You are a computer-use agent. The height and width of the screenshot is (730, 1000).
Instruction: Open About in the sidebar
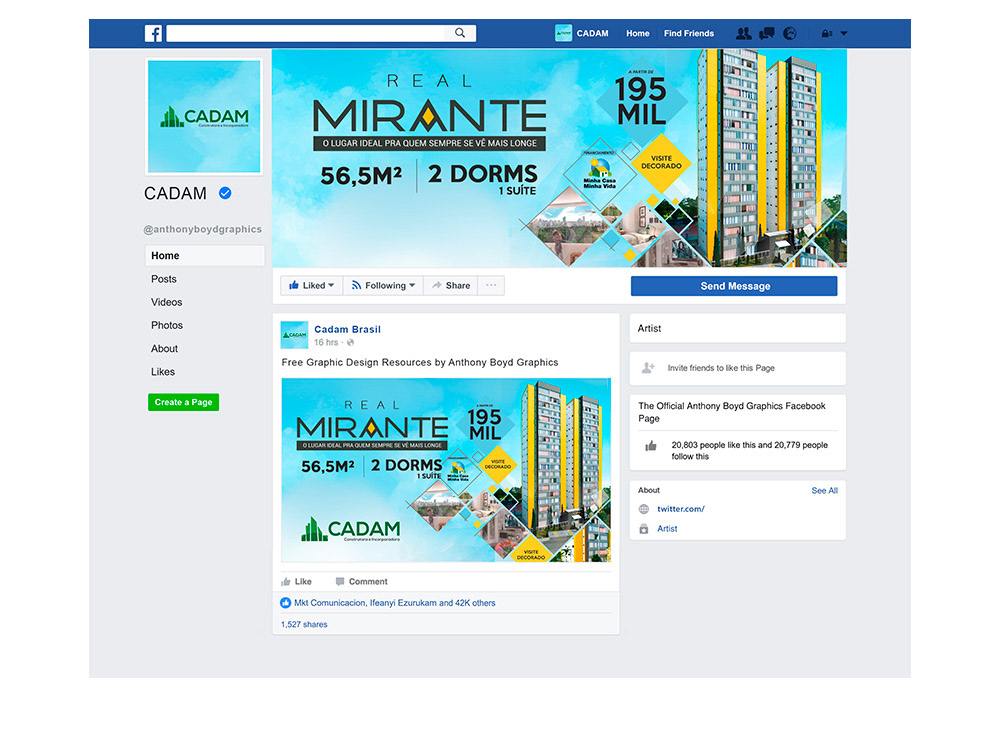tap(165, 349)
